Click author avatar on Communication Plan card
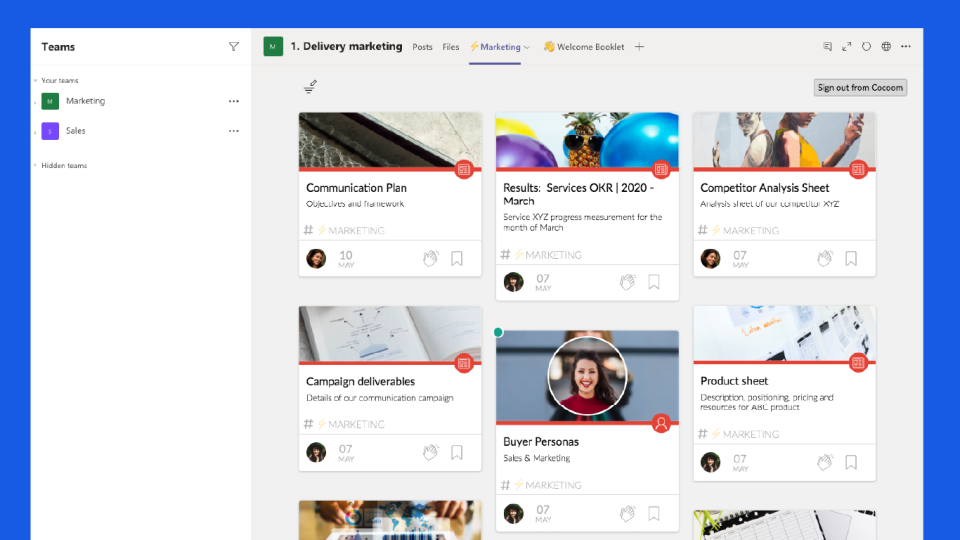 tap(317, 258)
